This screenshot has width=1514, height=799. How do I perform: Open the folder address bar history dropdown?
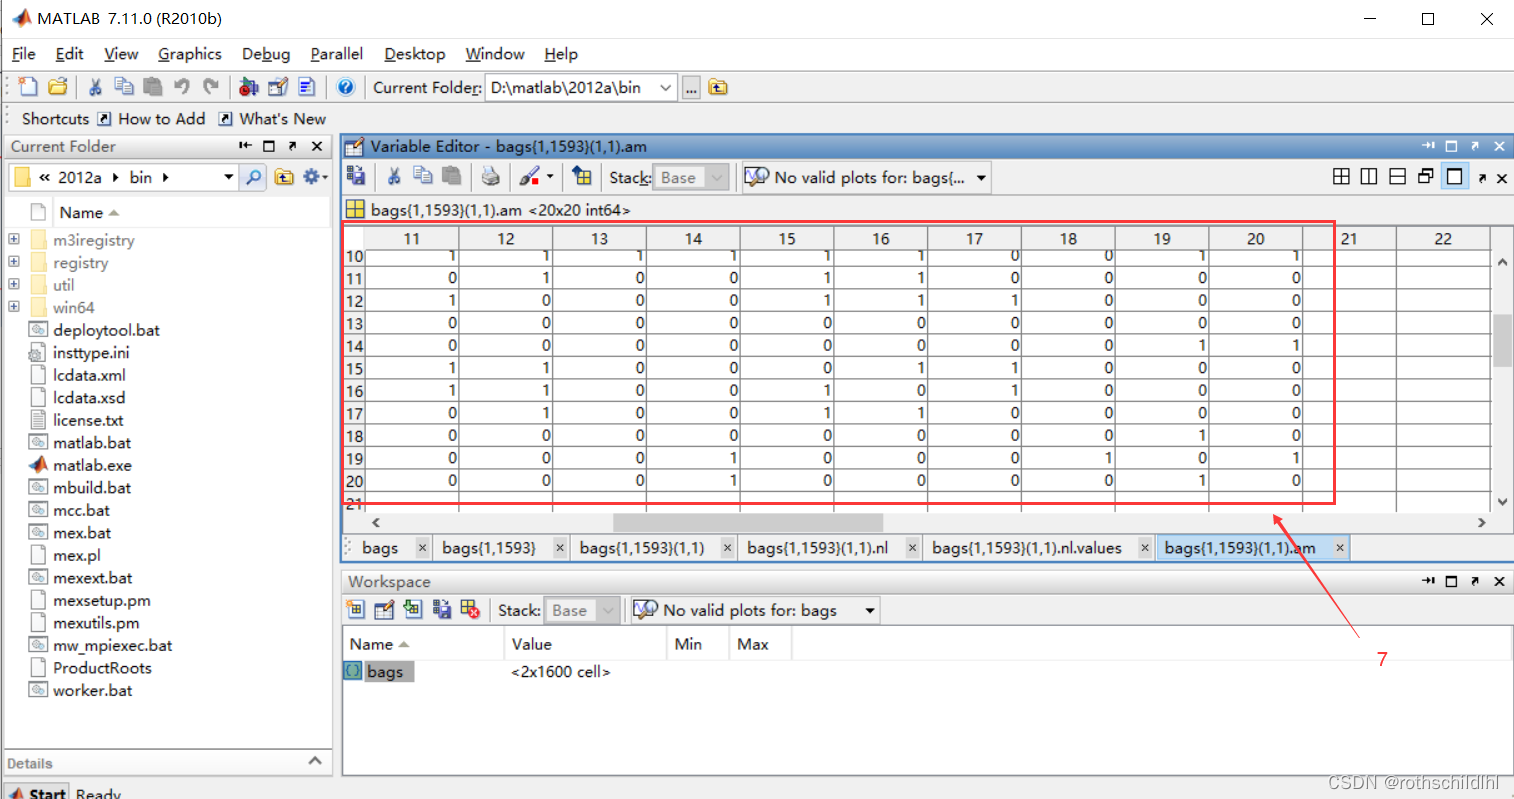229,177
